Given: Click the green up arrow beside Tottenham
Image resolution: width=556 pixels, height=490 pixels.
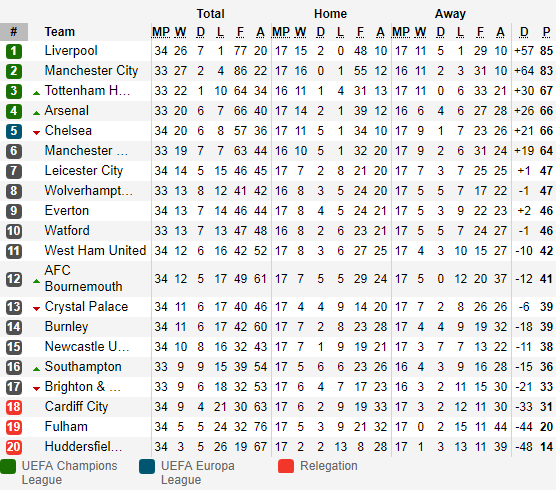Looking at the screenshot, I should pyautogui.click(x=36, y=93).
